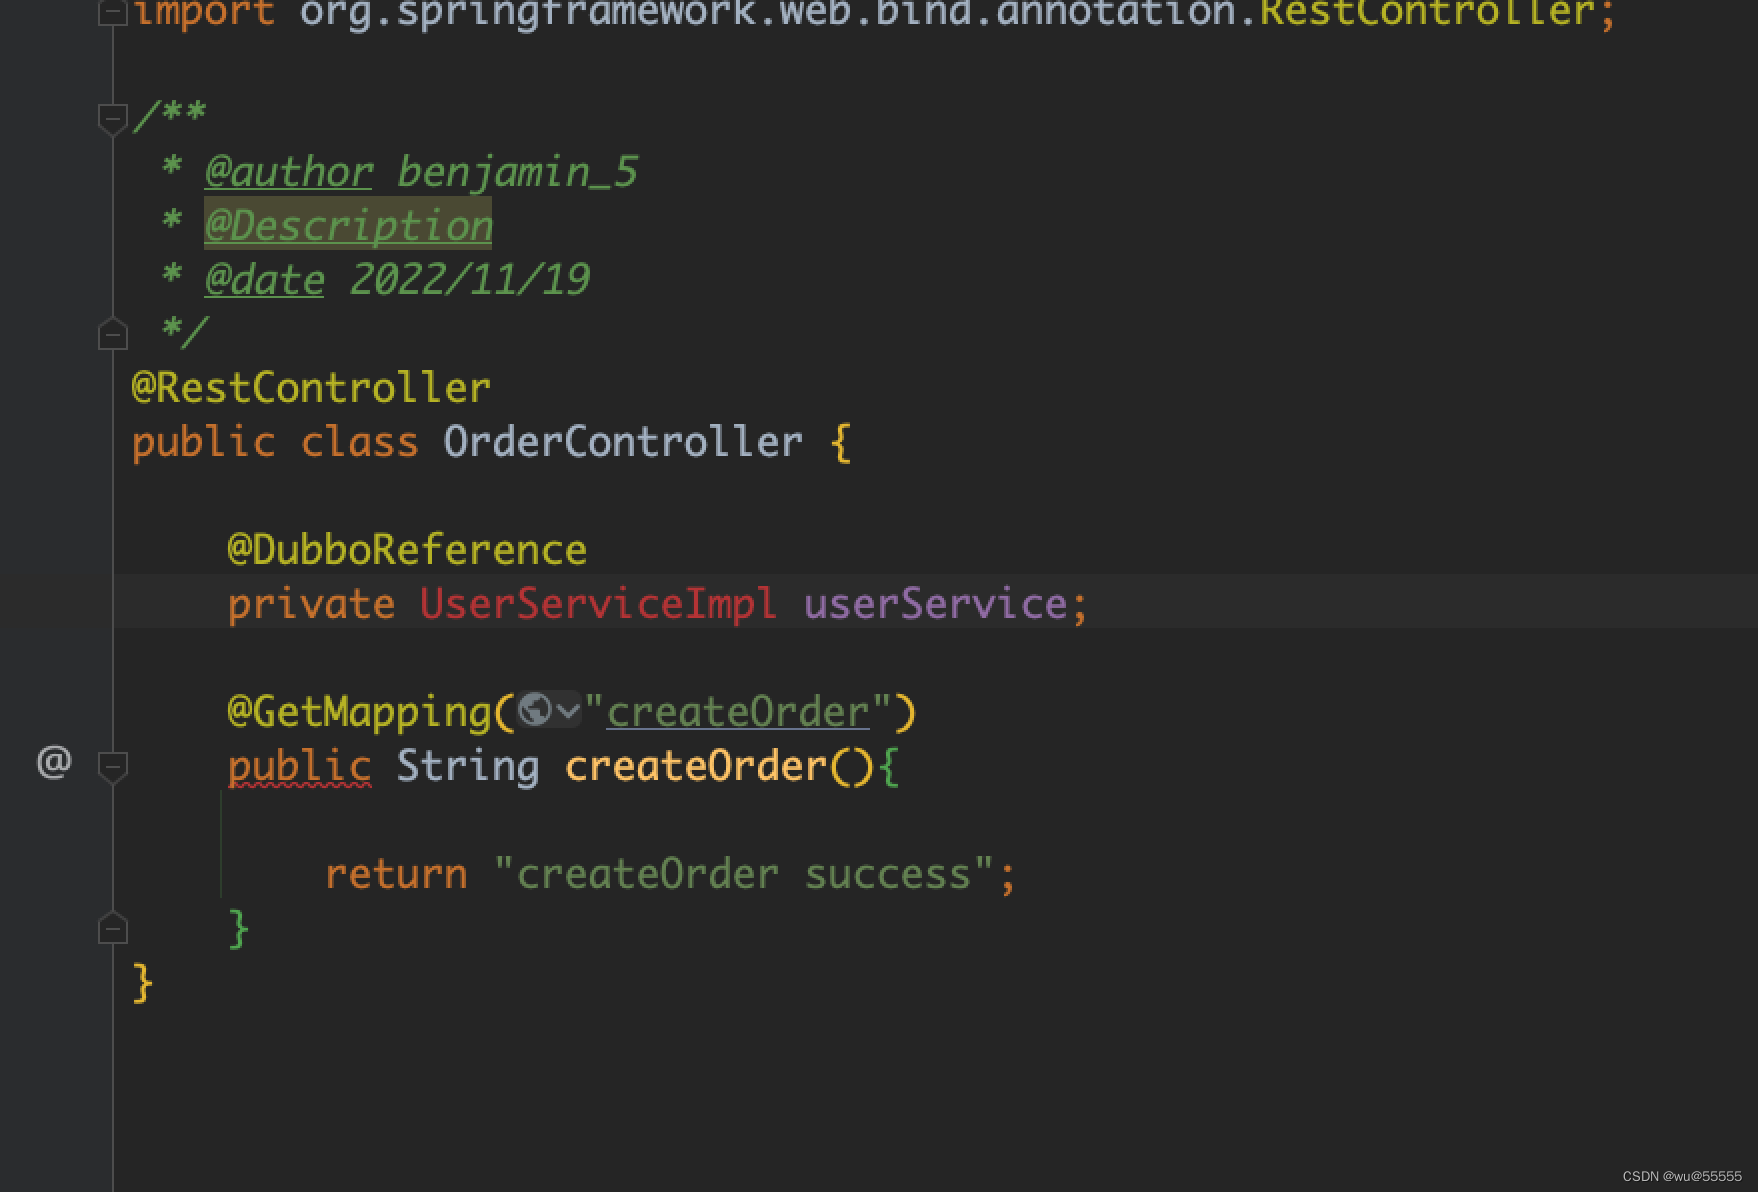
Task: Click the userService field name
Action: (936, 604)
